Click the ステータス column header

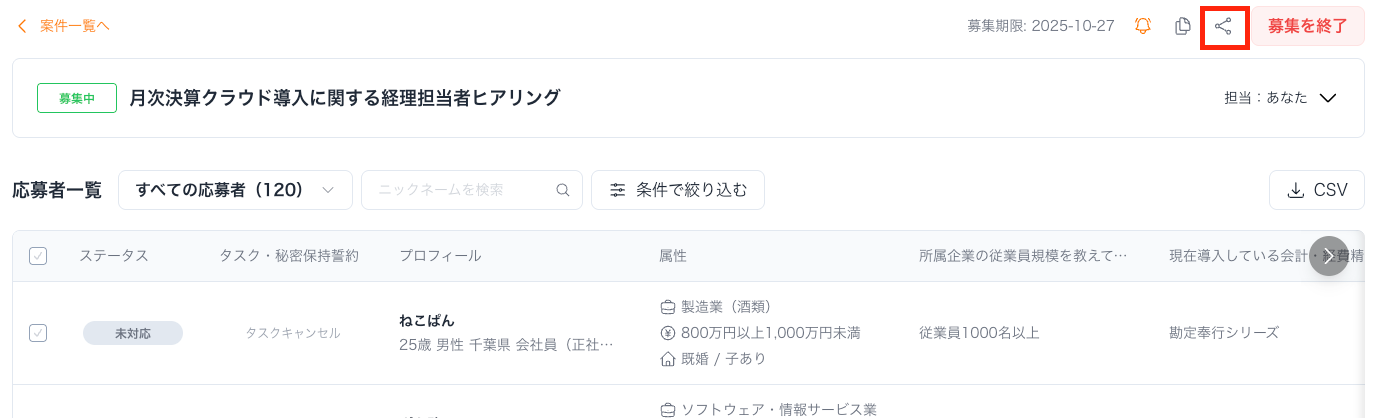tap(114, 256)
